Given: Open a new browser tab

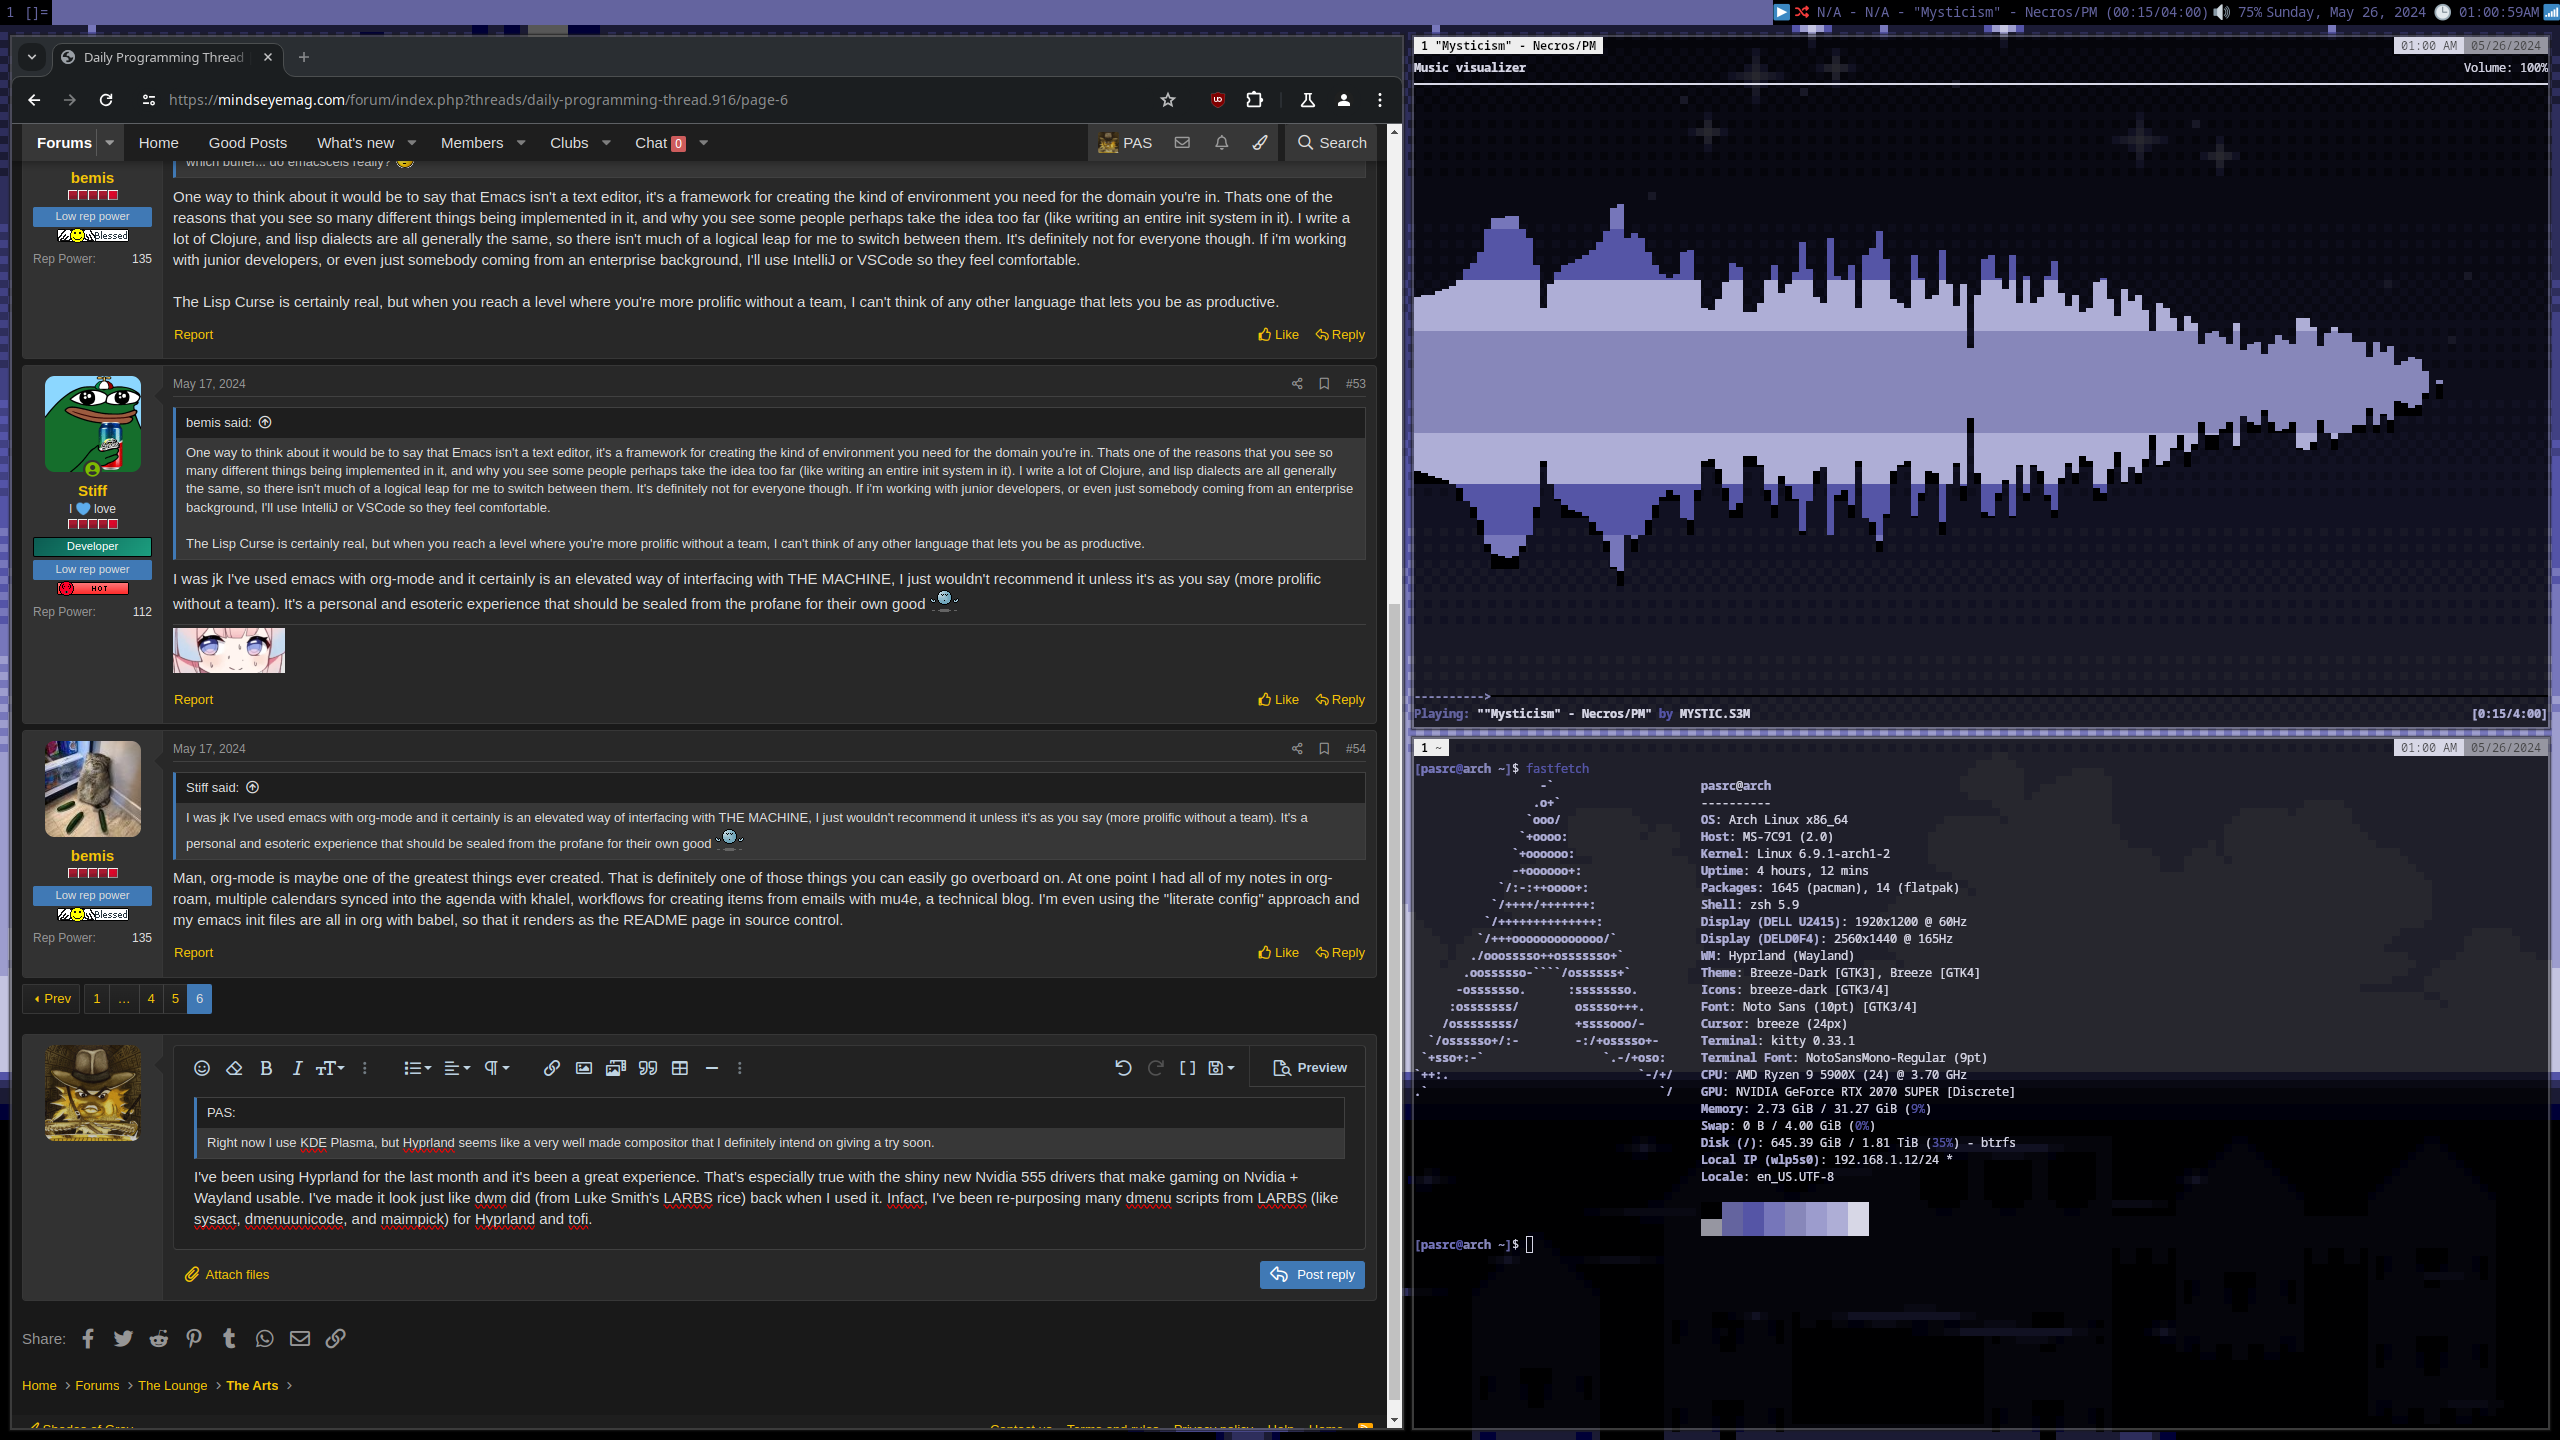Looking at the screenshot, I should click(304, 57).
